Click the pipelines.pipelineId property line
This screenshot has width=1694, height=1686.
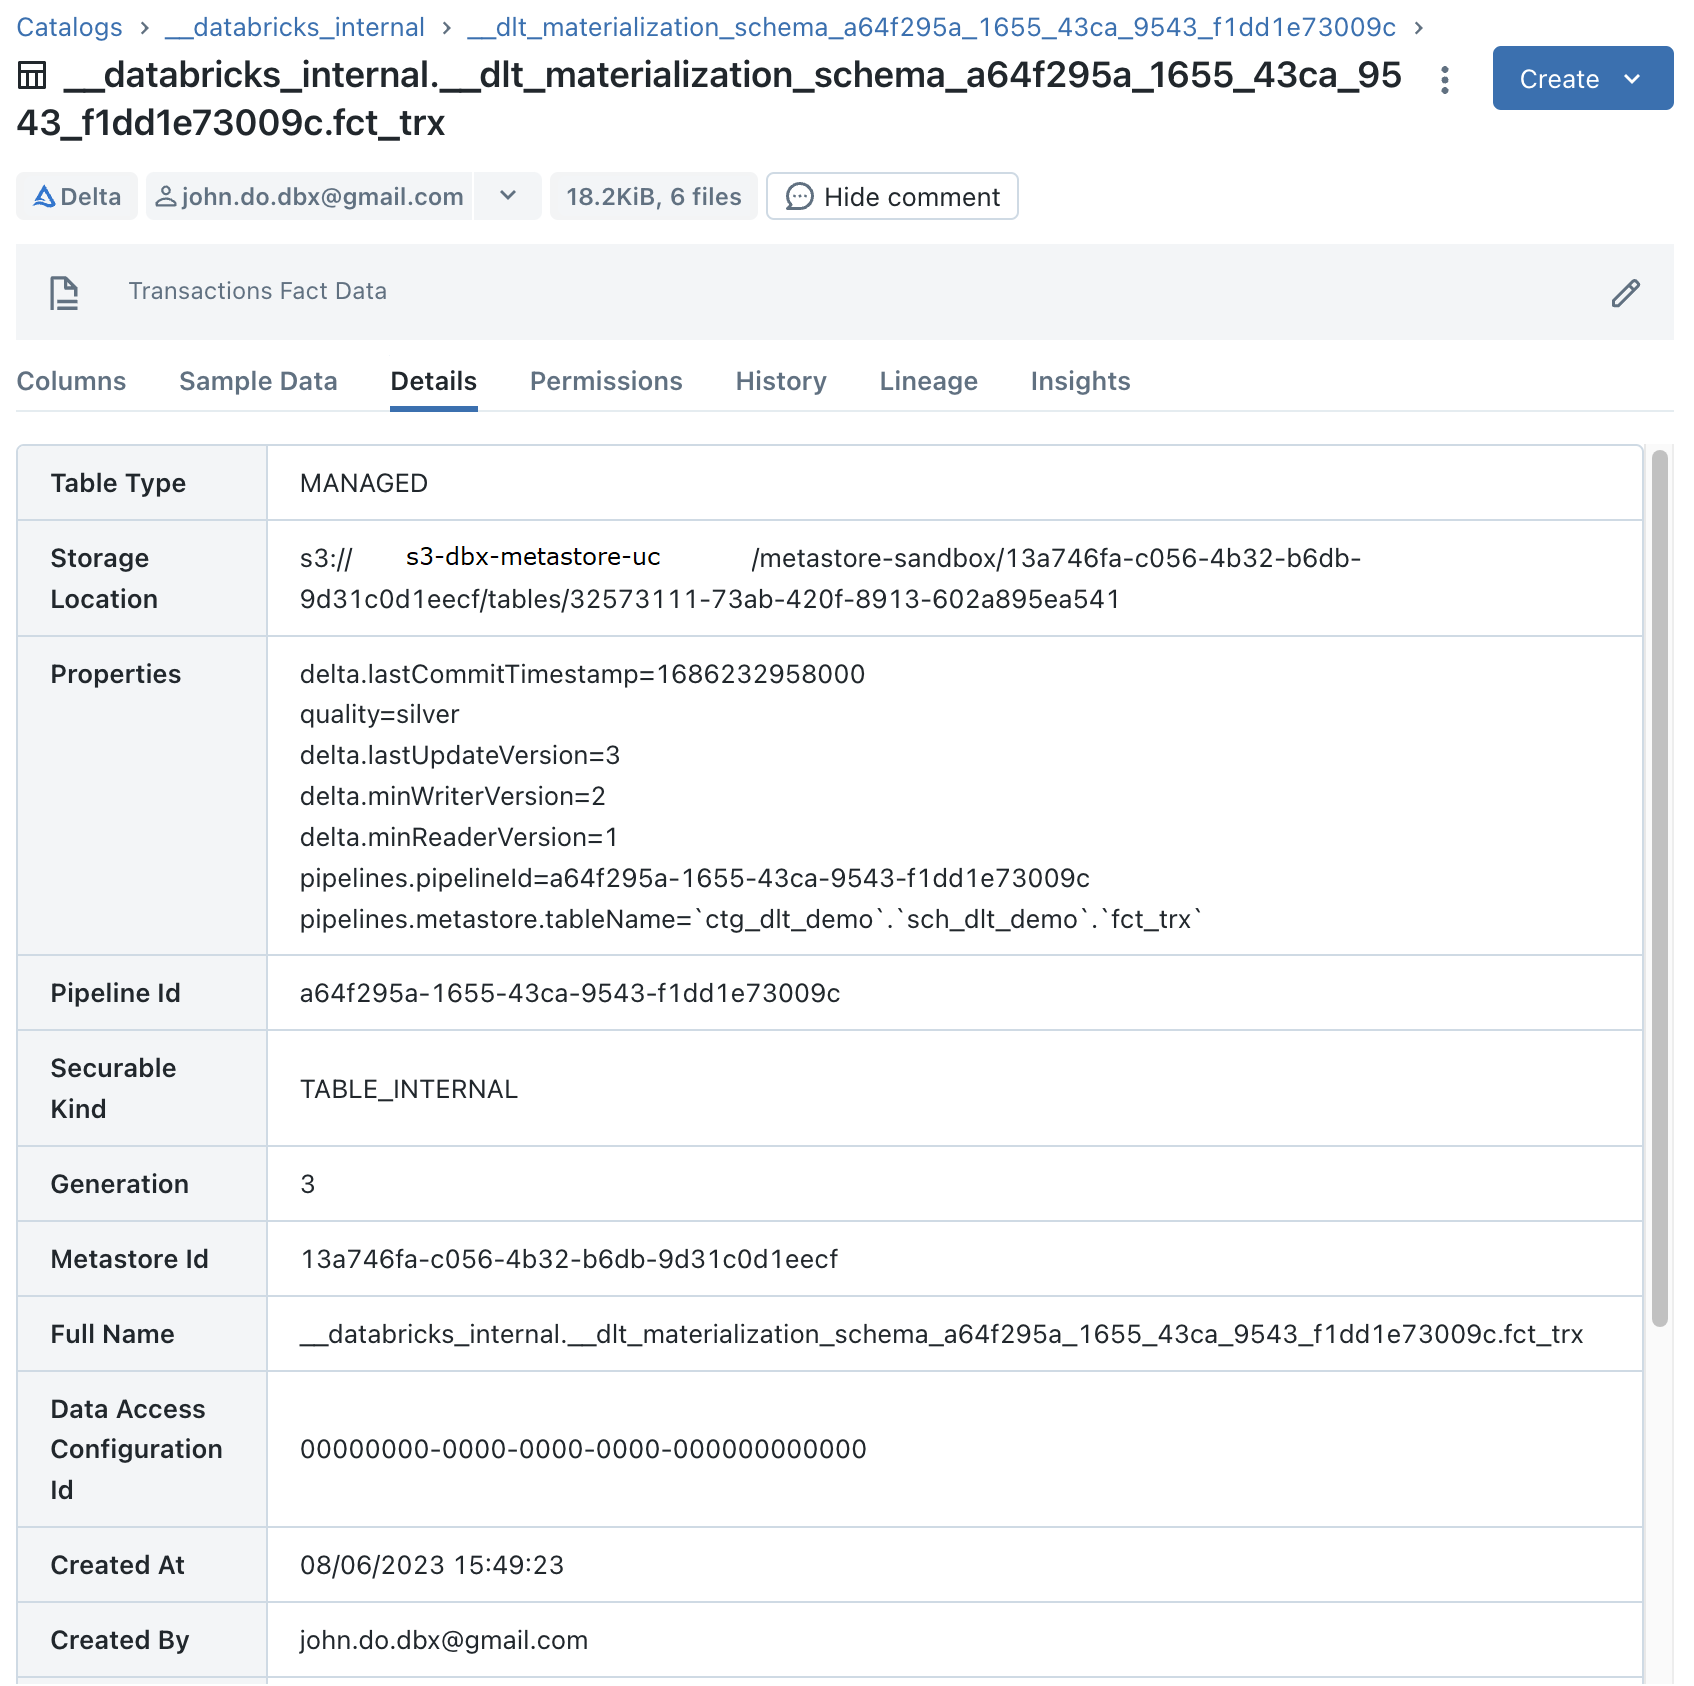pyautogui.click(x=695, y=878)
